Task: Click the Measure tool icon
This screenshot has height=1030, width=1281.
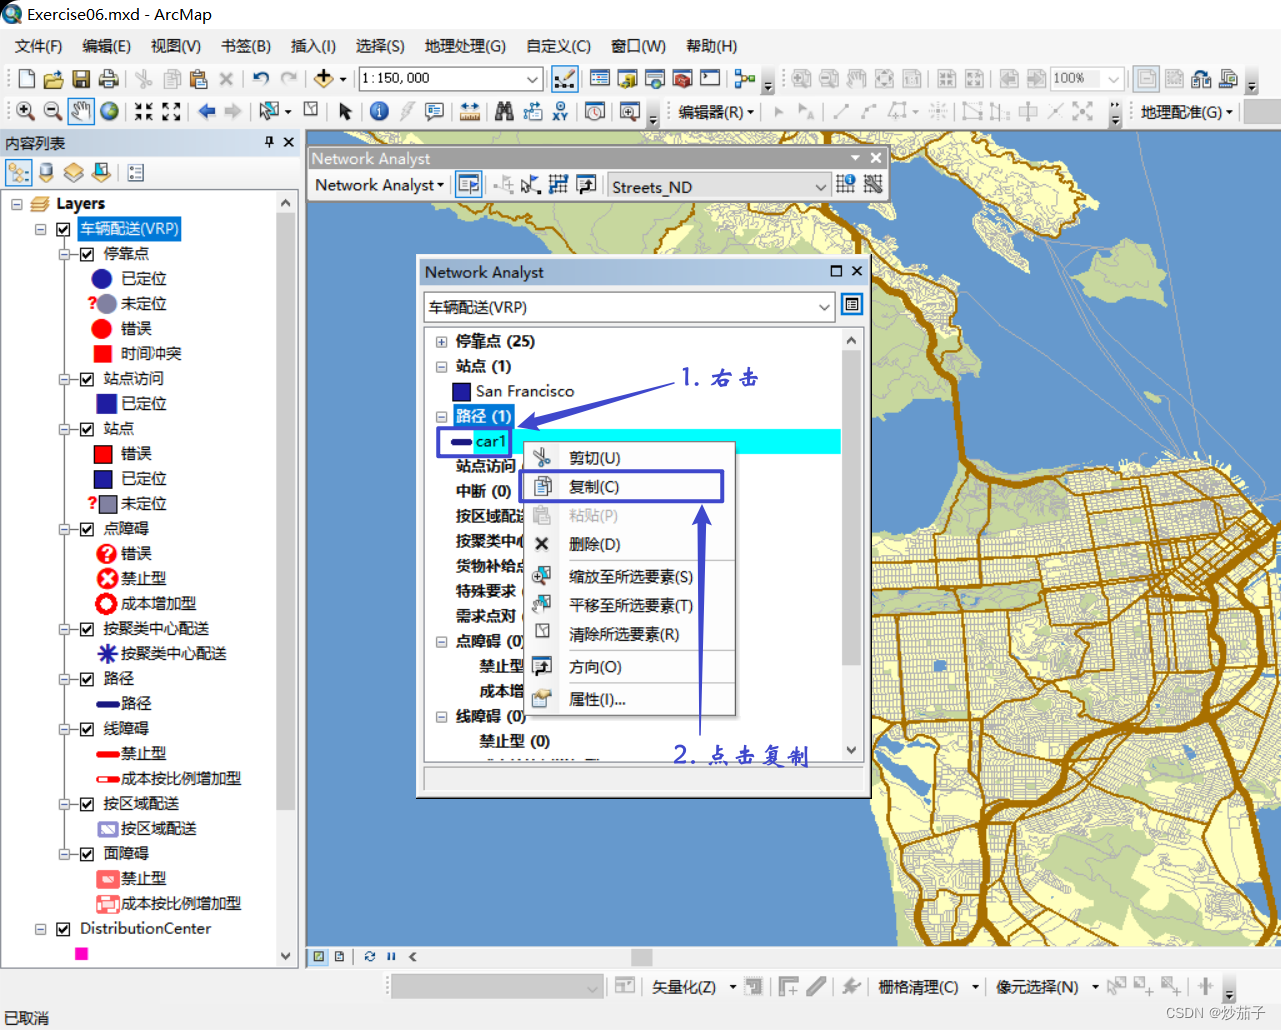Action: click(472, 112)
